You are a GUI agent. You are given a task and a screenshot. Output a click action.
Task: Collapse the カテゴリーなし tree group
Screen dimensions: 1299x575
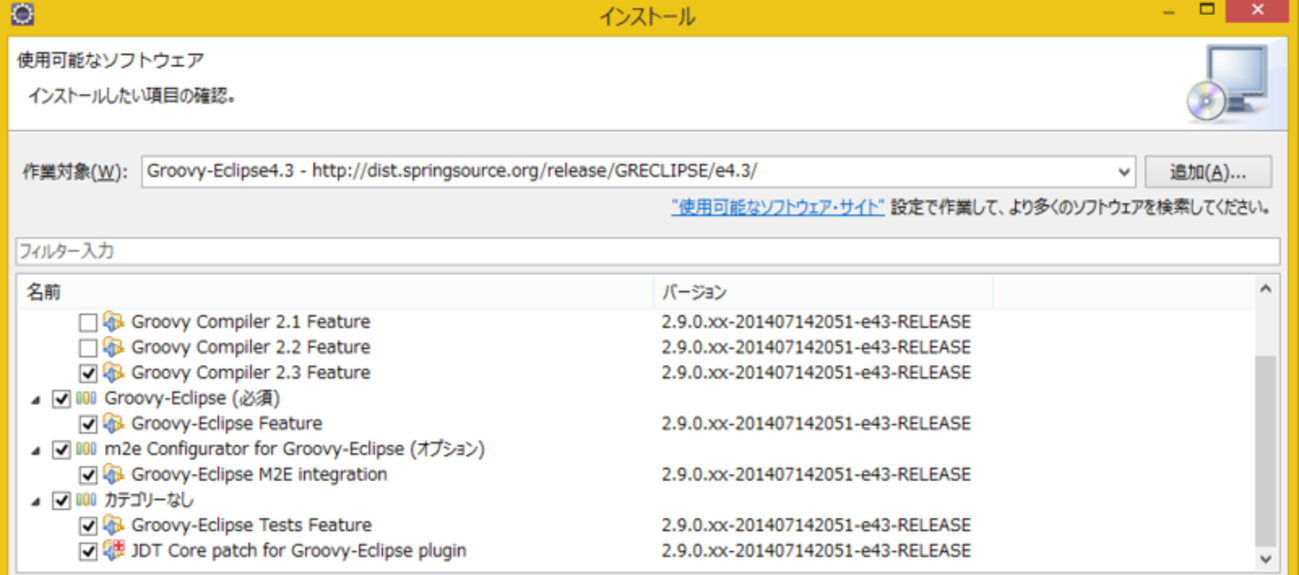point(36,501)
